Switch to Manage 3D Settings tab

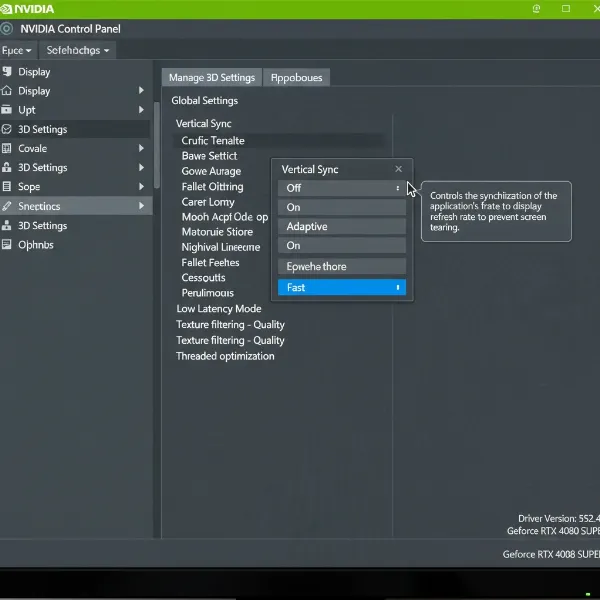212,78
